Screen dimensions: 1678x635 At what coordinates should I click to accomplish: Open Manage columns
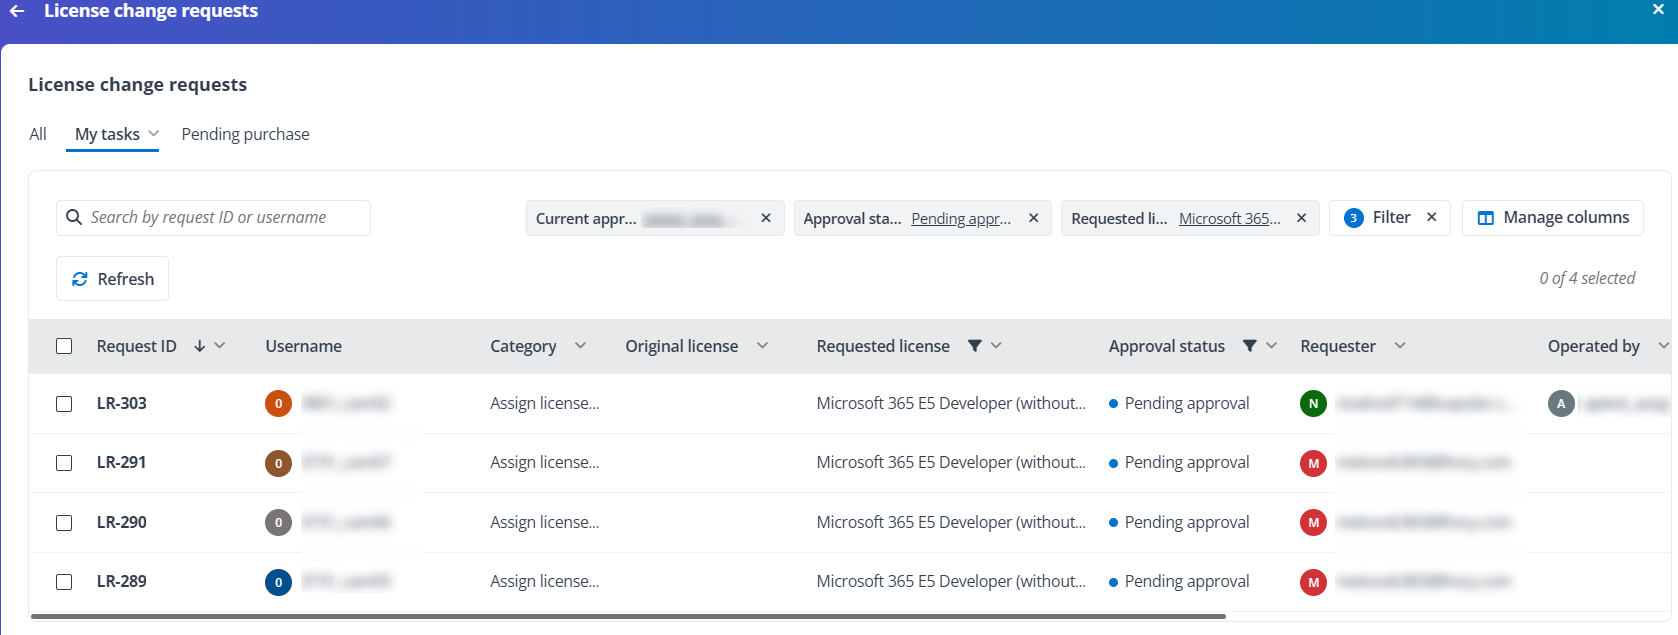(x=1552, y=218)
